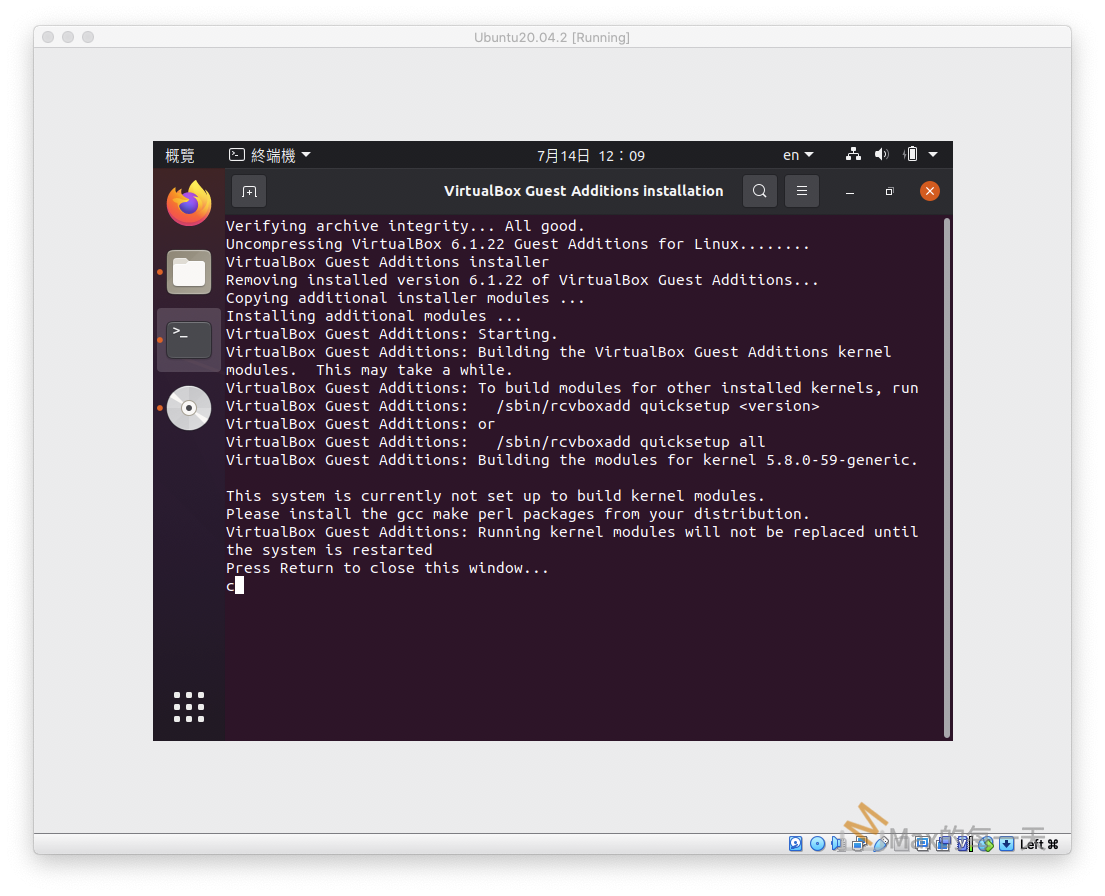Select the Terminal icon in dock
This screenshot has height=896, width=1105.
pyautogui.click(x=189, y=340)
